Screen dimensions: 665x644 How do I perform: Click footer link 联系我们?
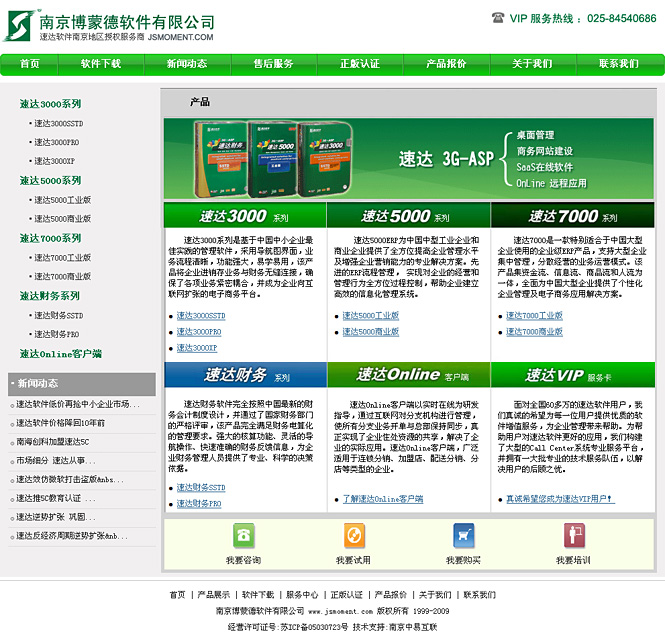point(480,595)
